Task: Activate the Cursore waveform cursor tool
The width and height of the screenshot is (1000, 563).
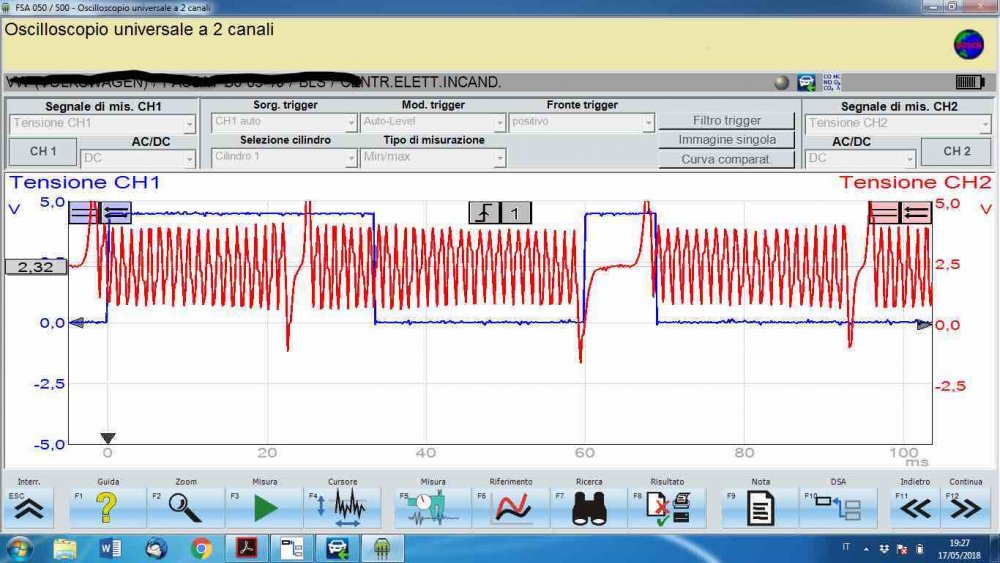Action: coord(342,508)
